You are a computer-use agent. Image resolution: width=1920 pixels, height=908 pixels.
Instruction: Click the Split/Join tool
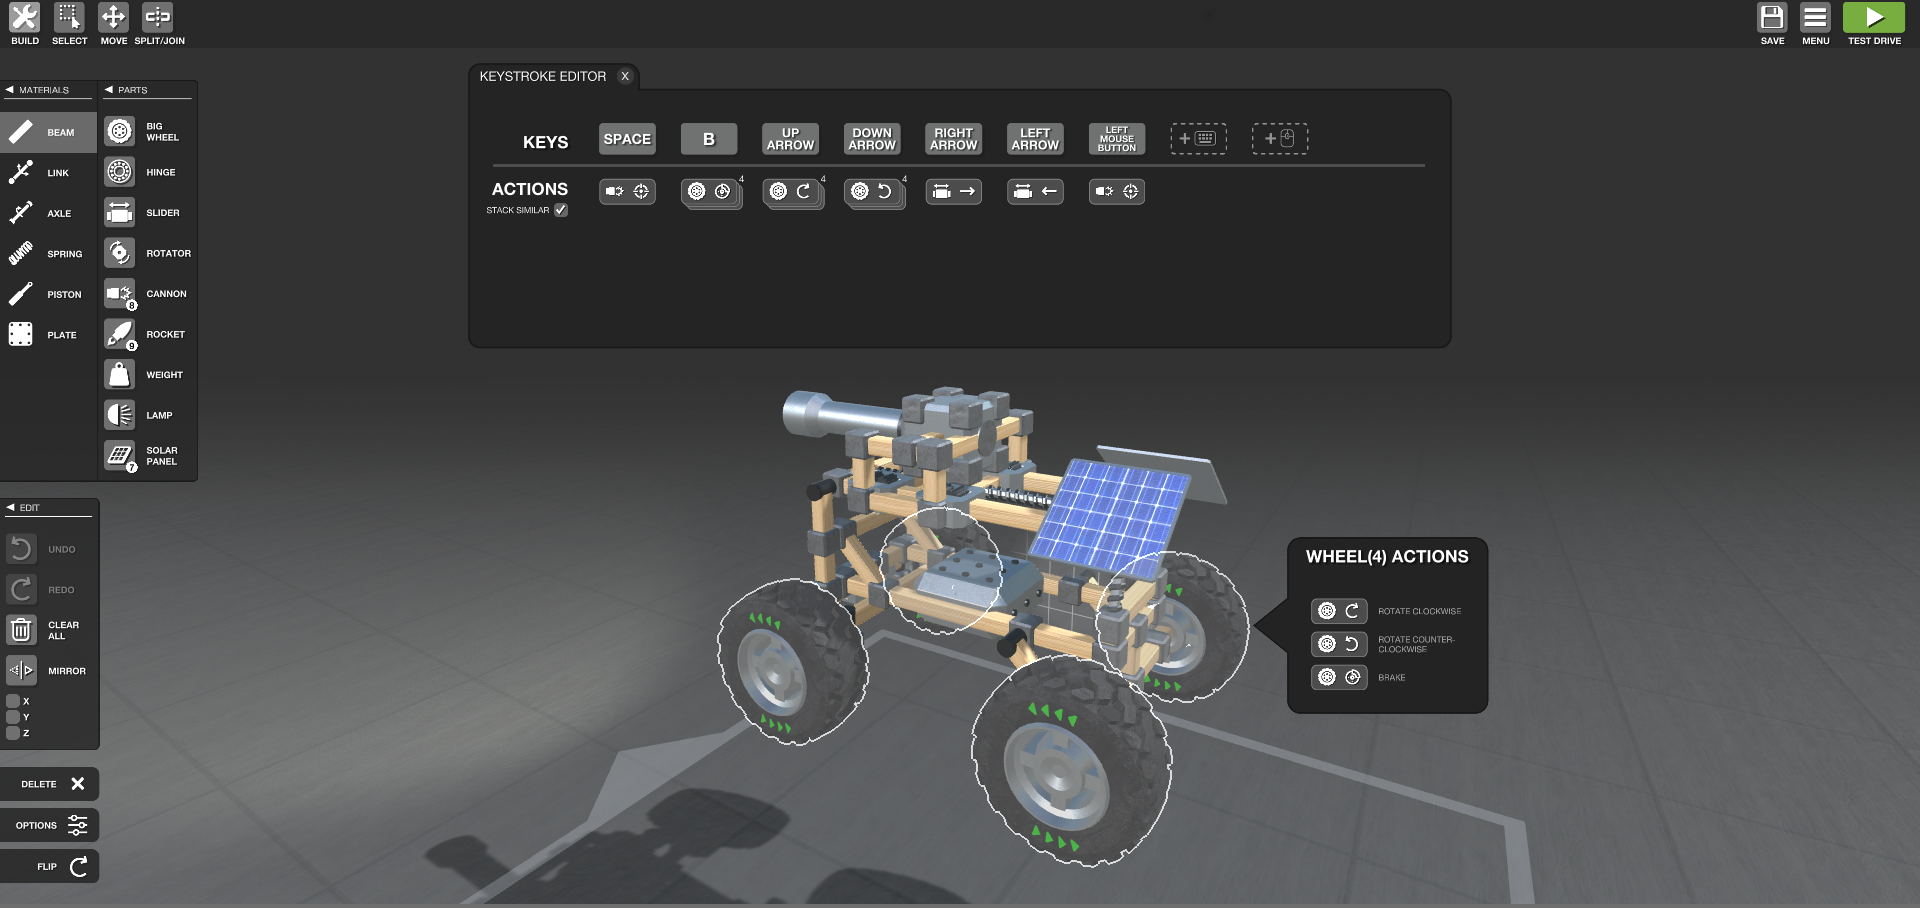(x=159, y=24)
